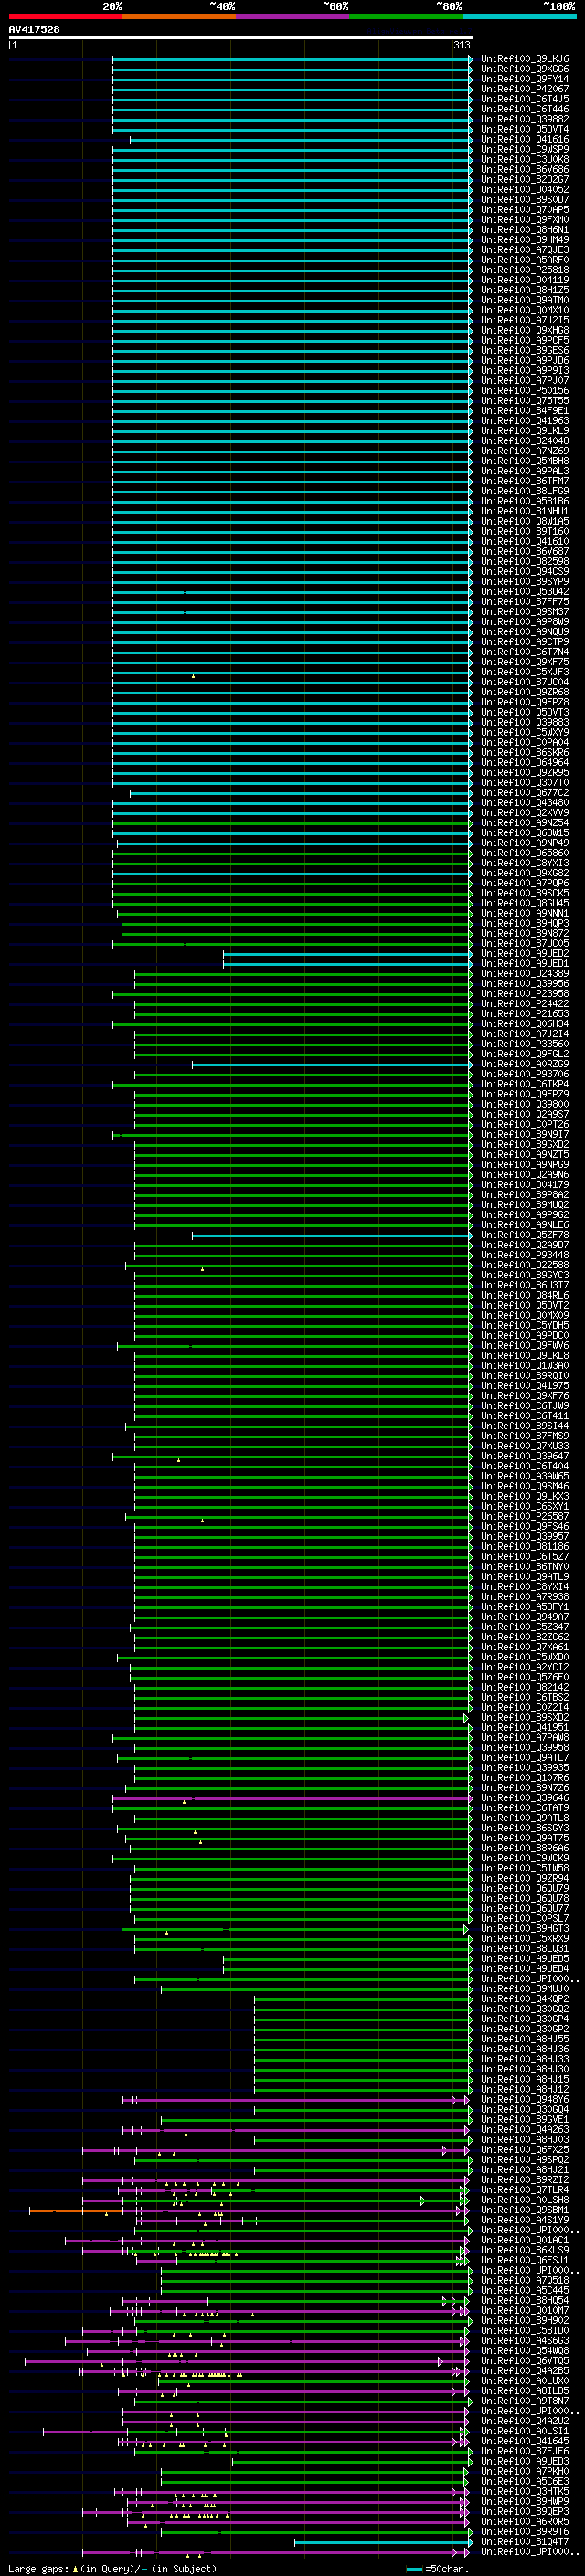Select hit label UniRef100_Q5DVT4
Image resolution: width=585 pixels, height=2576 pixels.
525,129
